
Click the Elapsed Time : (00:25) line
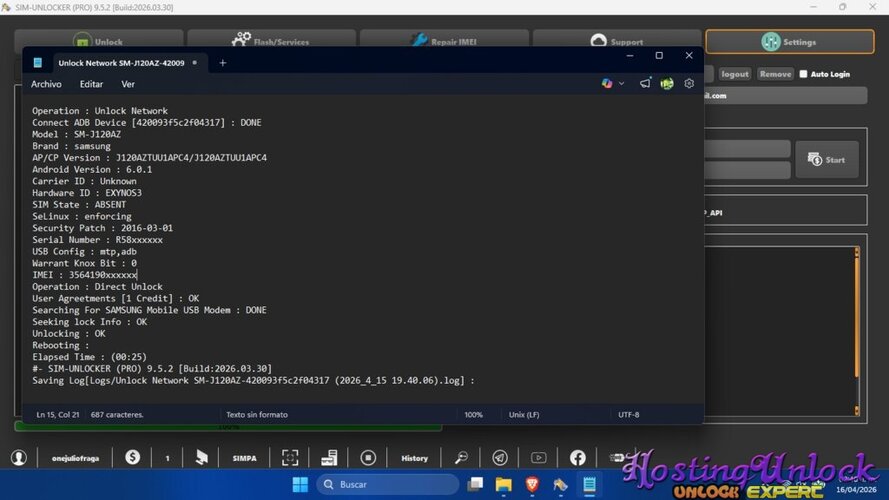pos(90,357)
